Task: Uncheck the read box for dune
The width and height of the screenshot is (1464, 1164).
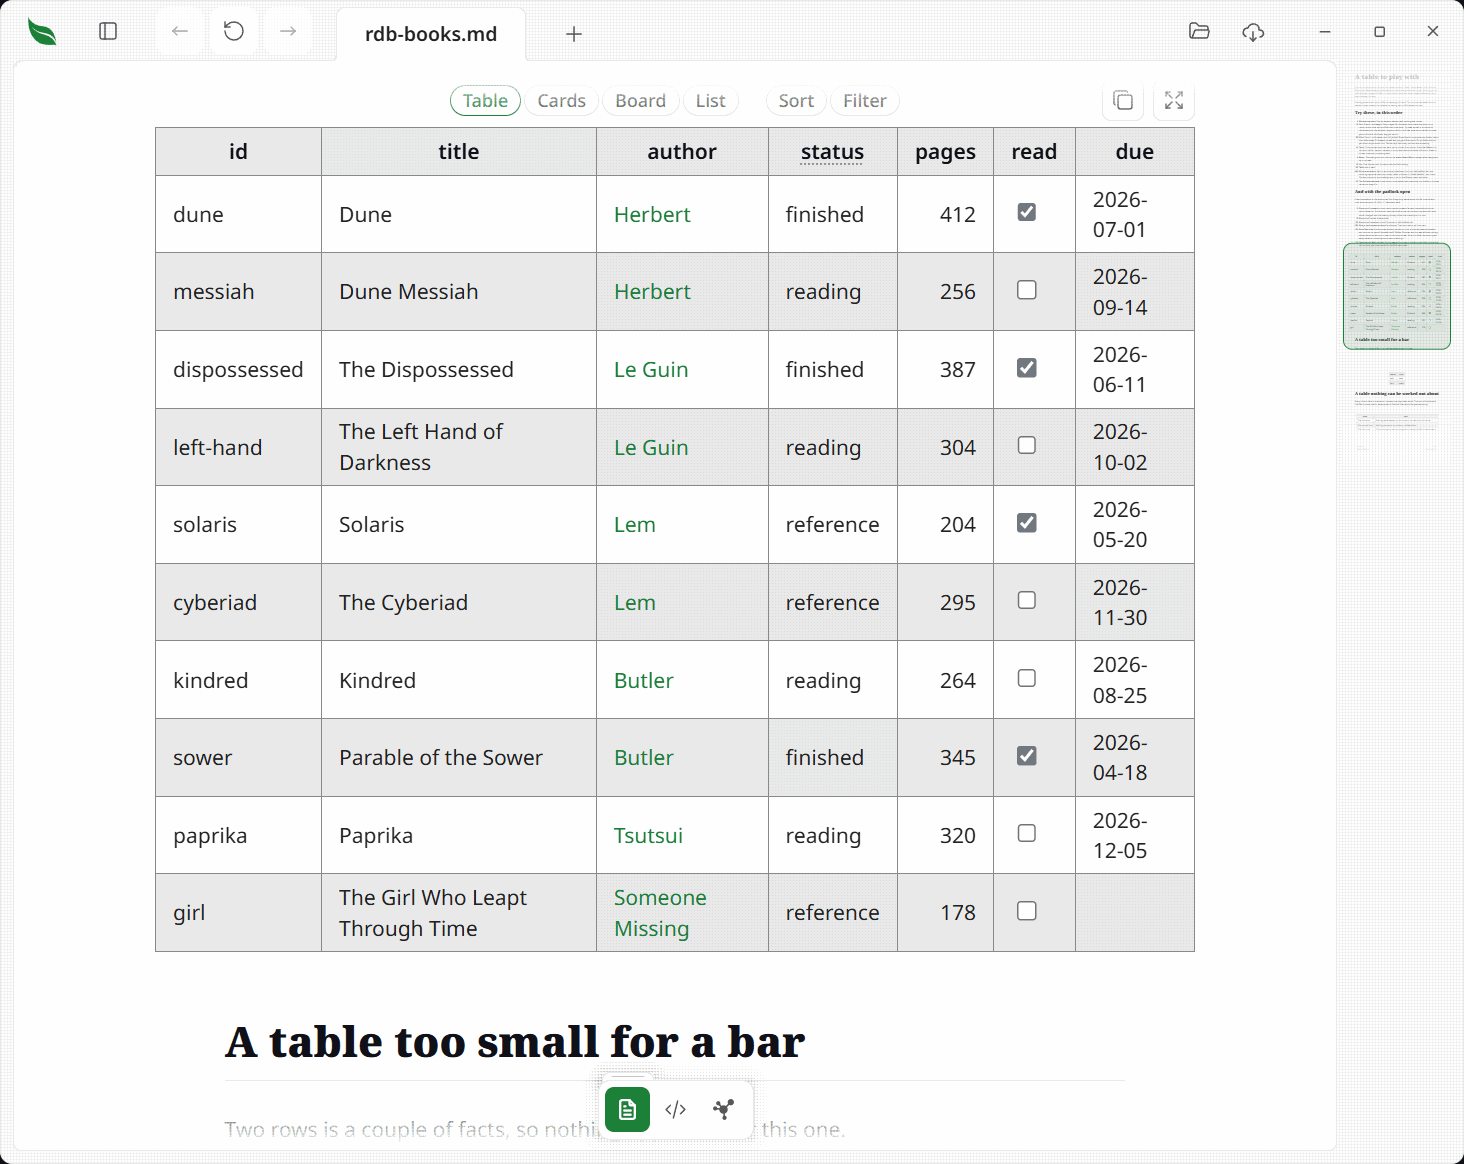Action: tap(1027, 212)
